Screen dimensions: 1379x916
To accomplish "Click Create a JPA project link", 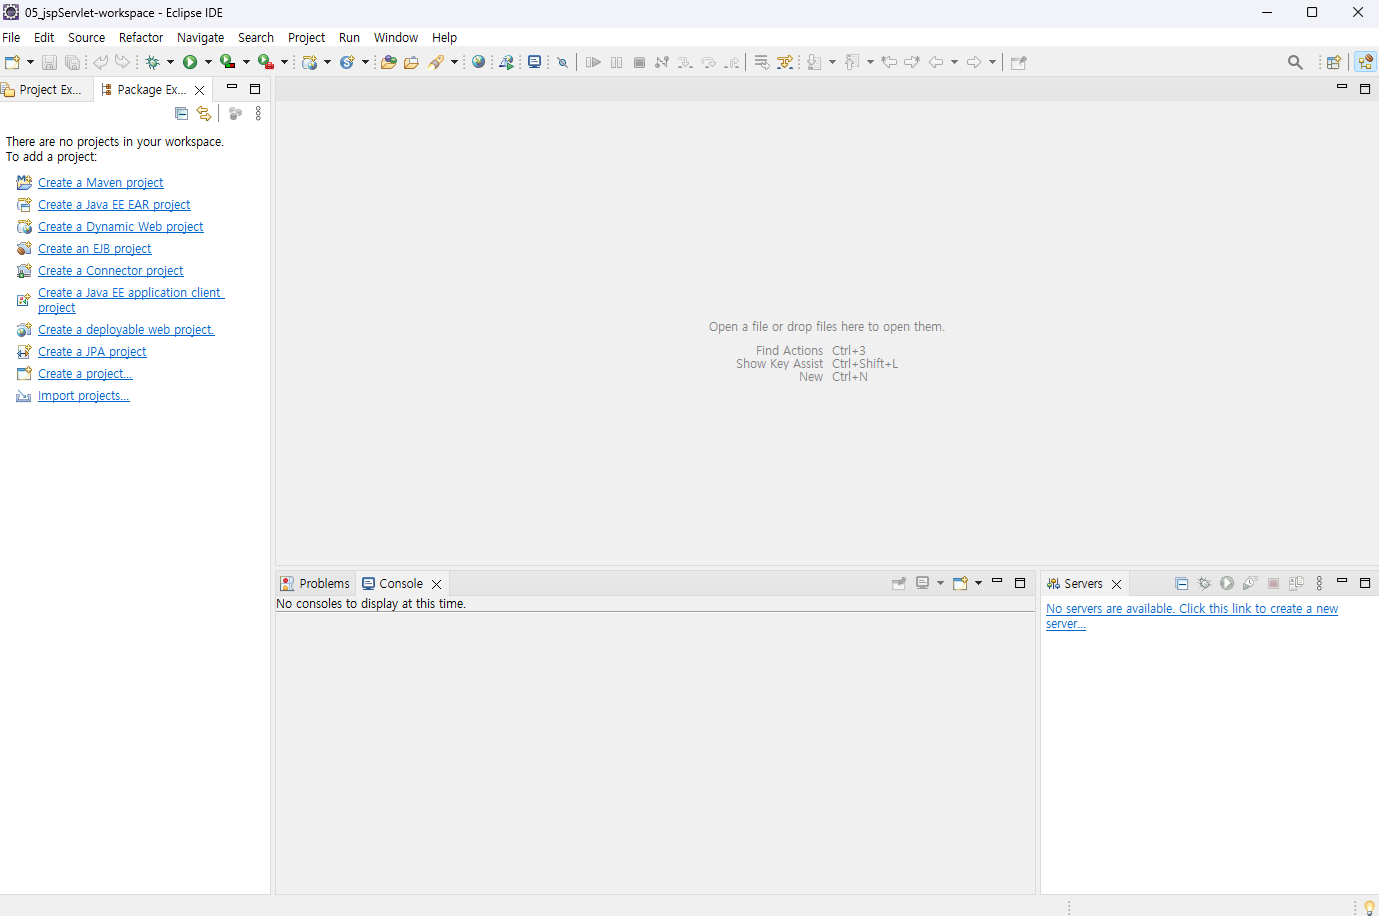I will click(92, 352).
